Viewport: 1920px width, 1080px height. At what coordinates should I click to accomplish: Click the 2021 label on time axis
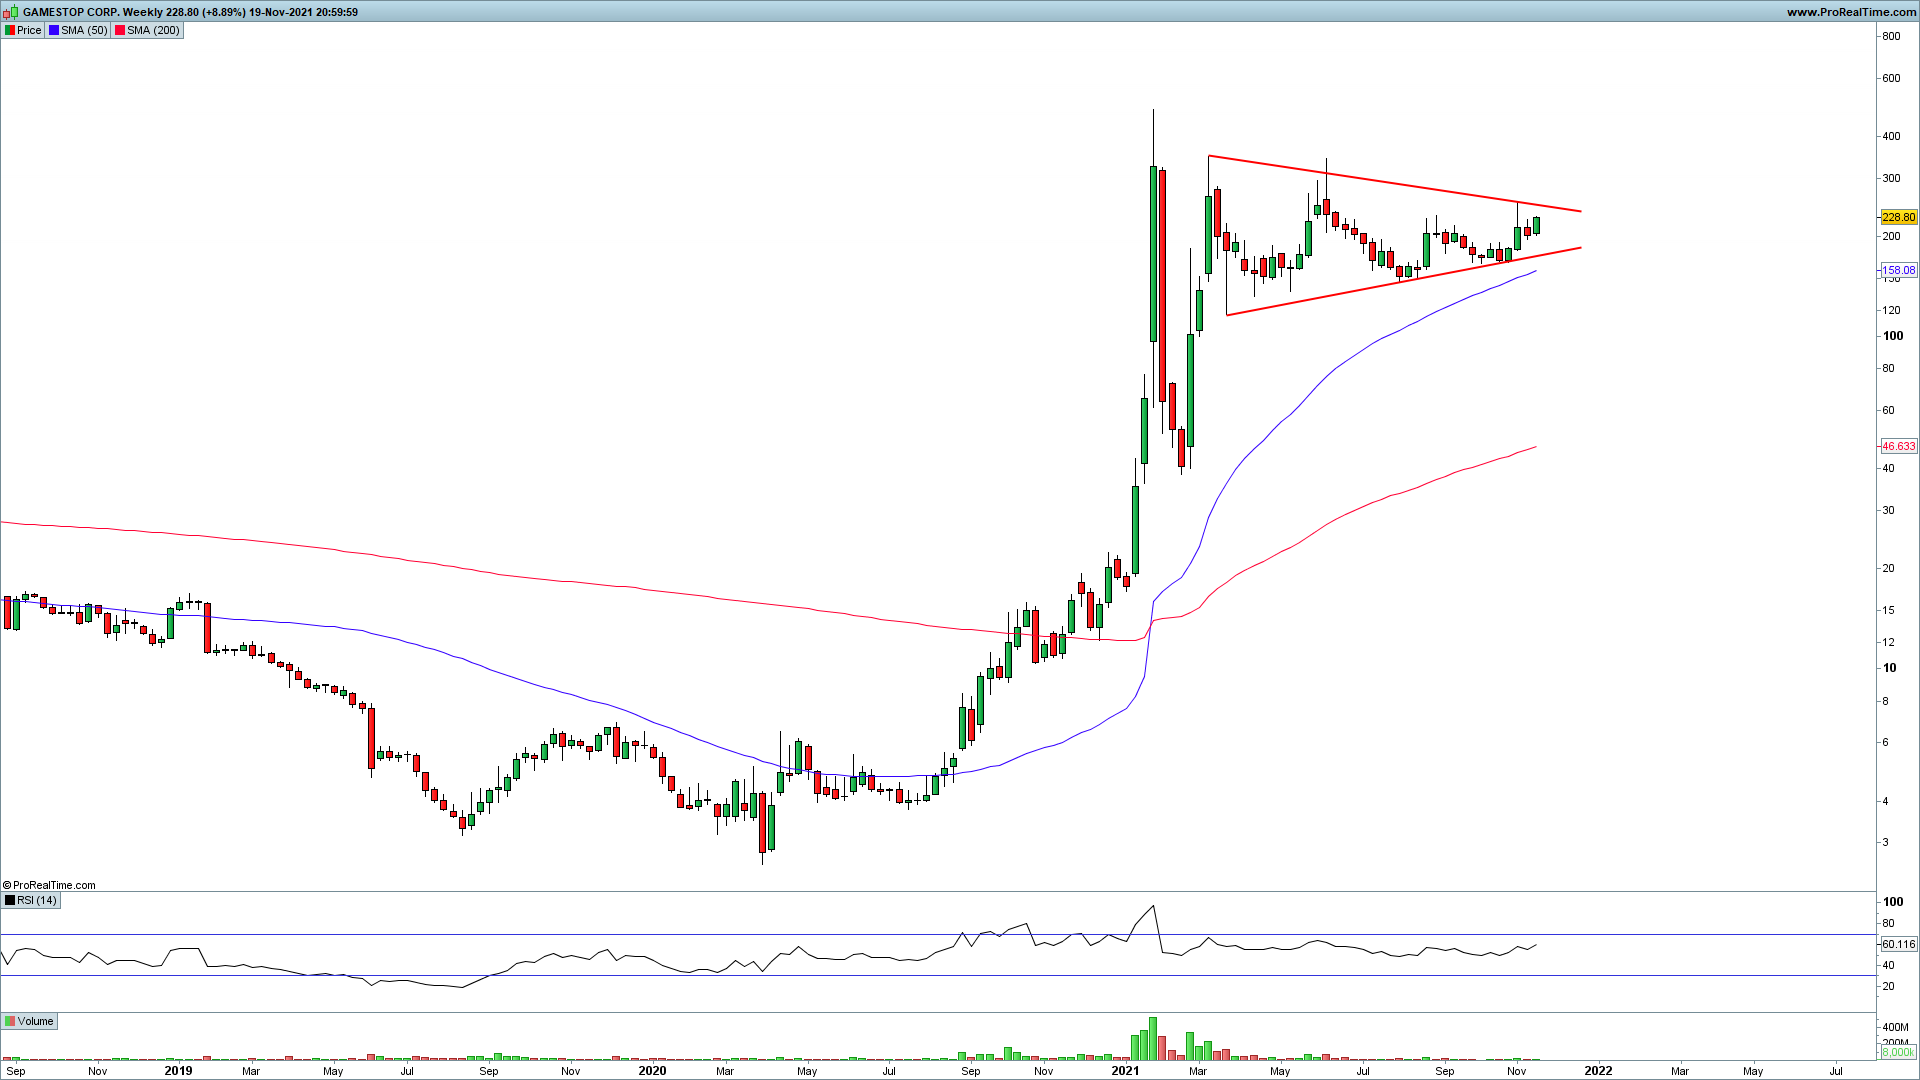pos(1125,1070)
